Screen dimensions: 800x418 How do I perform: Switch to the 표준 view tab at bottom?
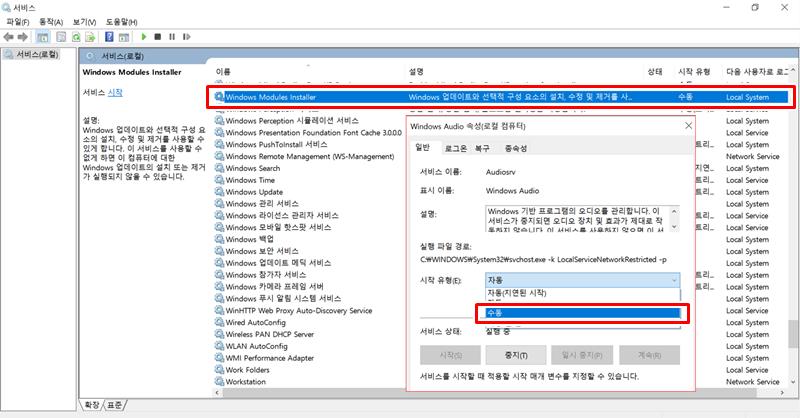(115, 405)
